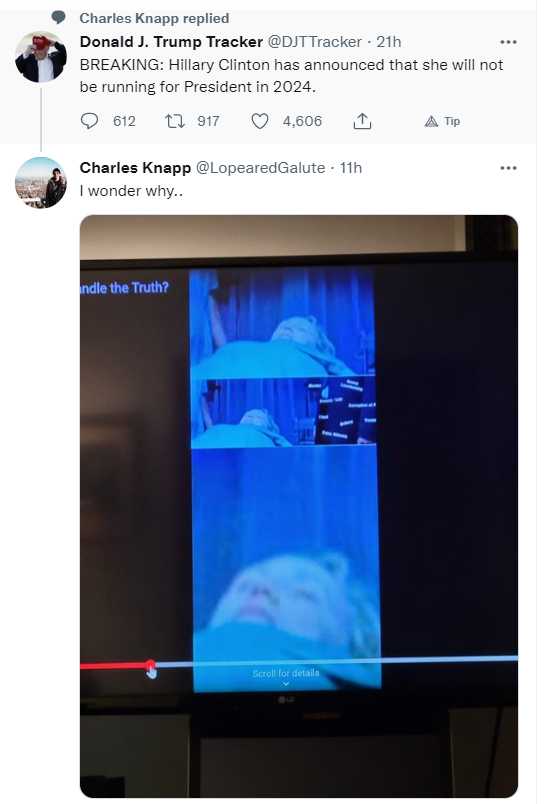Click the @DJTTracker handle

coord(314,42)
